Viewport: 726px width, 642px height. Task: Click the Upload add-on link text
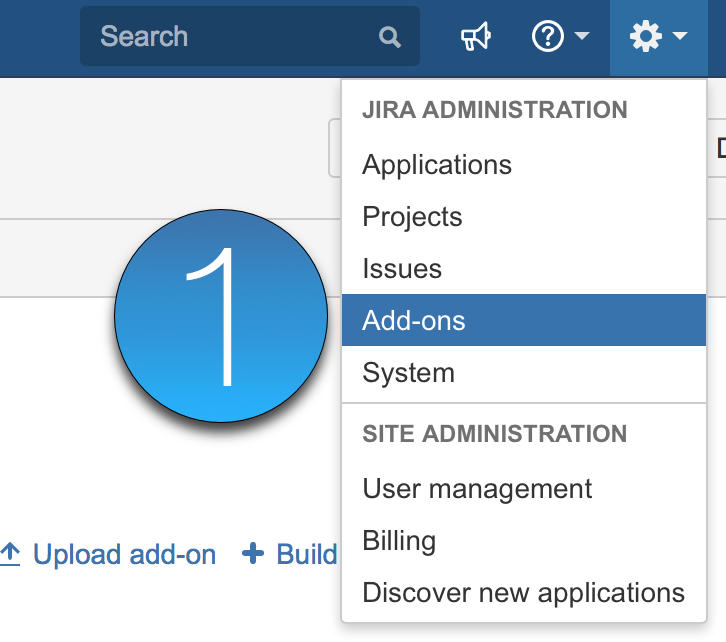124,555
